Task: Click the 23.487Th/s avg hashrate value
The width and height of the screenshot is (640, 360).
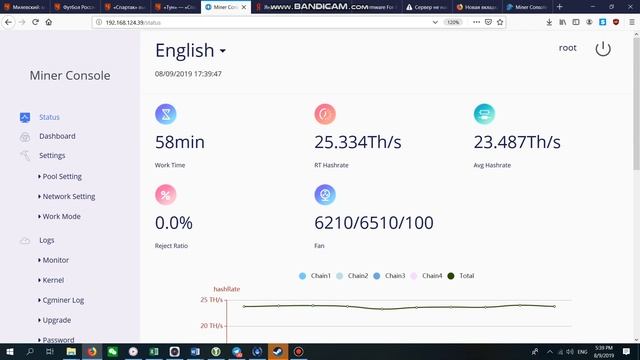Action: (517, 142)
